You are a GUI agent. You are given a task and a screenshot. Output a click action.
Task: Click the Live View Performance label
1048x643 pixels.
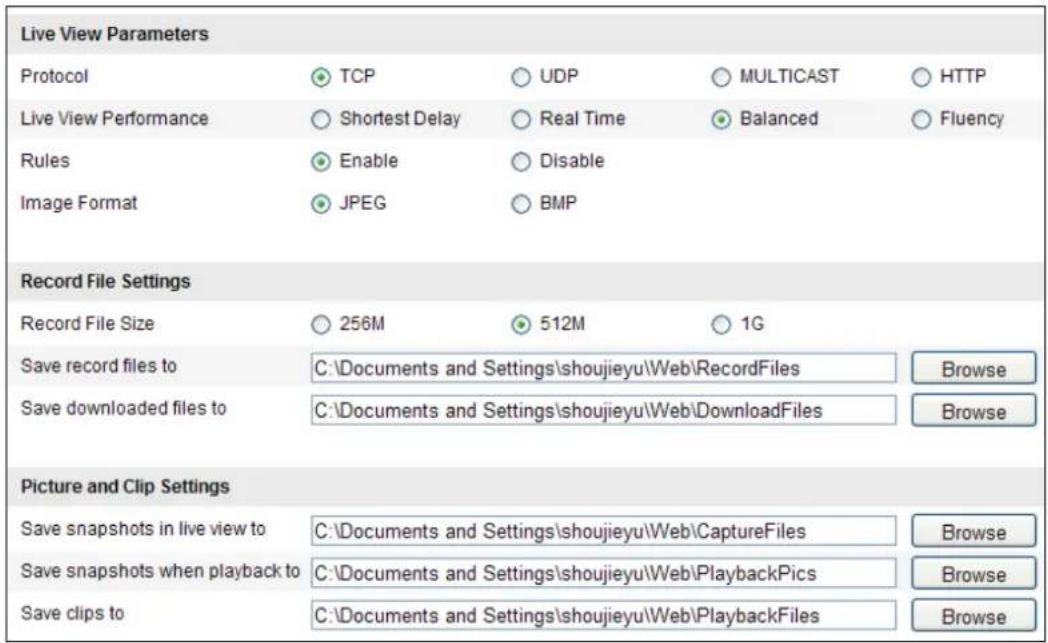tap(114, 118)
